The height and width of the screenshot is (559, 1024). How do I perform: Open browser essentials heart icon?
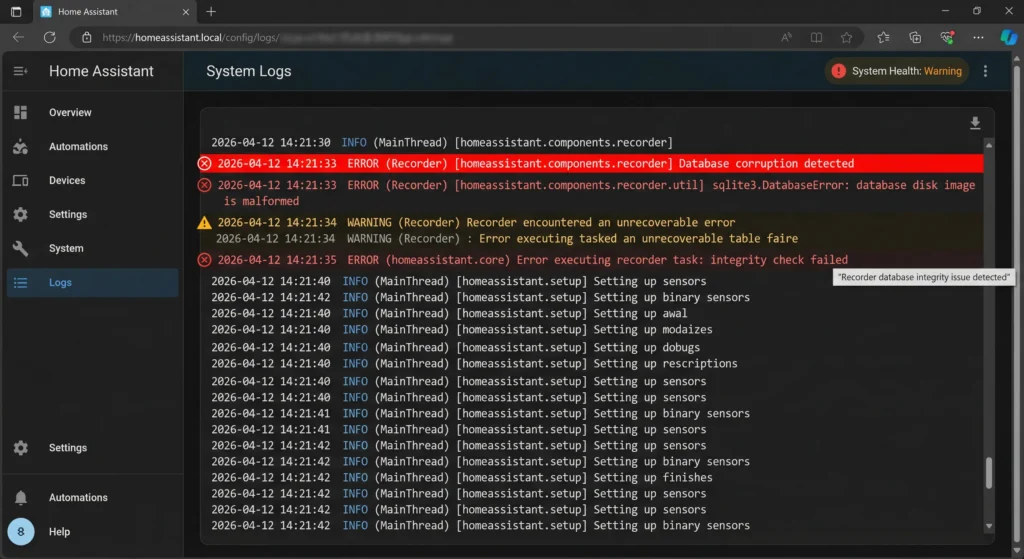pos(947,37)
